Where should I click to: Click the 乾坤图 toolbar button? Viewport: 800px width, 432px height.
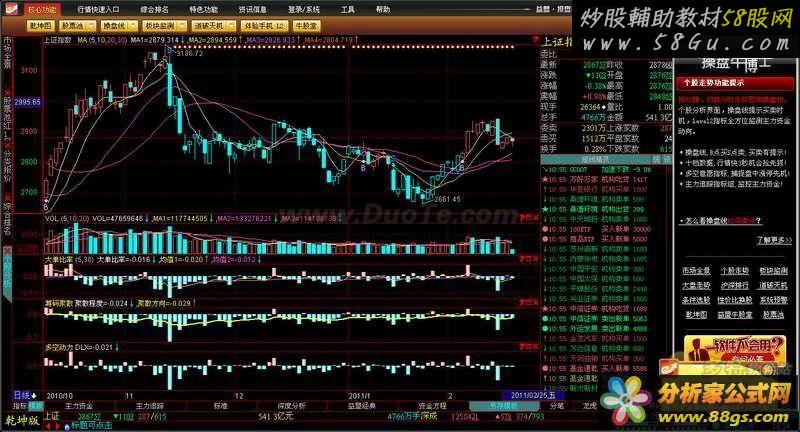(40, 26)
